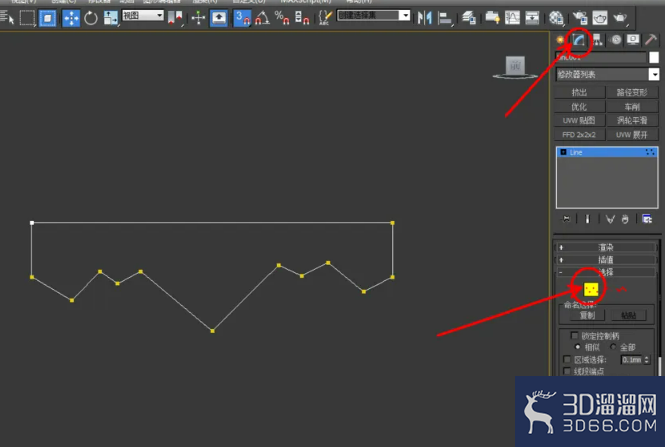Switch to Display panel tab
This screenshot has width=665, height=447.
[633, 40]
